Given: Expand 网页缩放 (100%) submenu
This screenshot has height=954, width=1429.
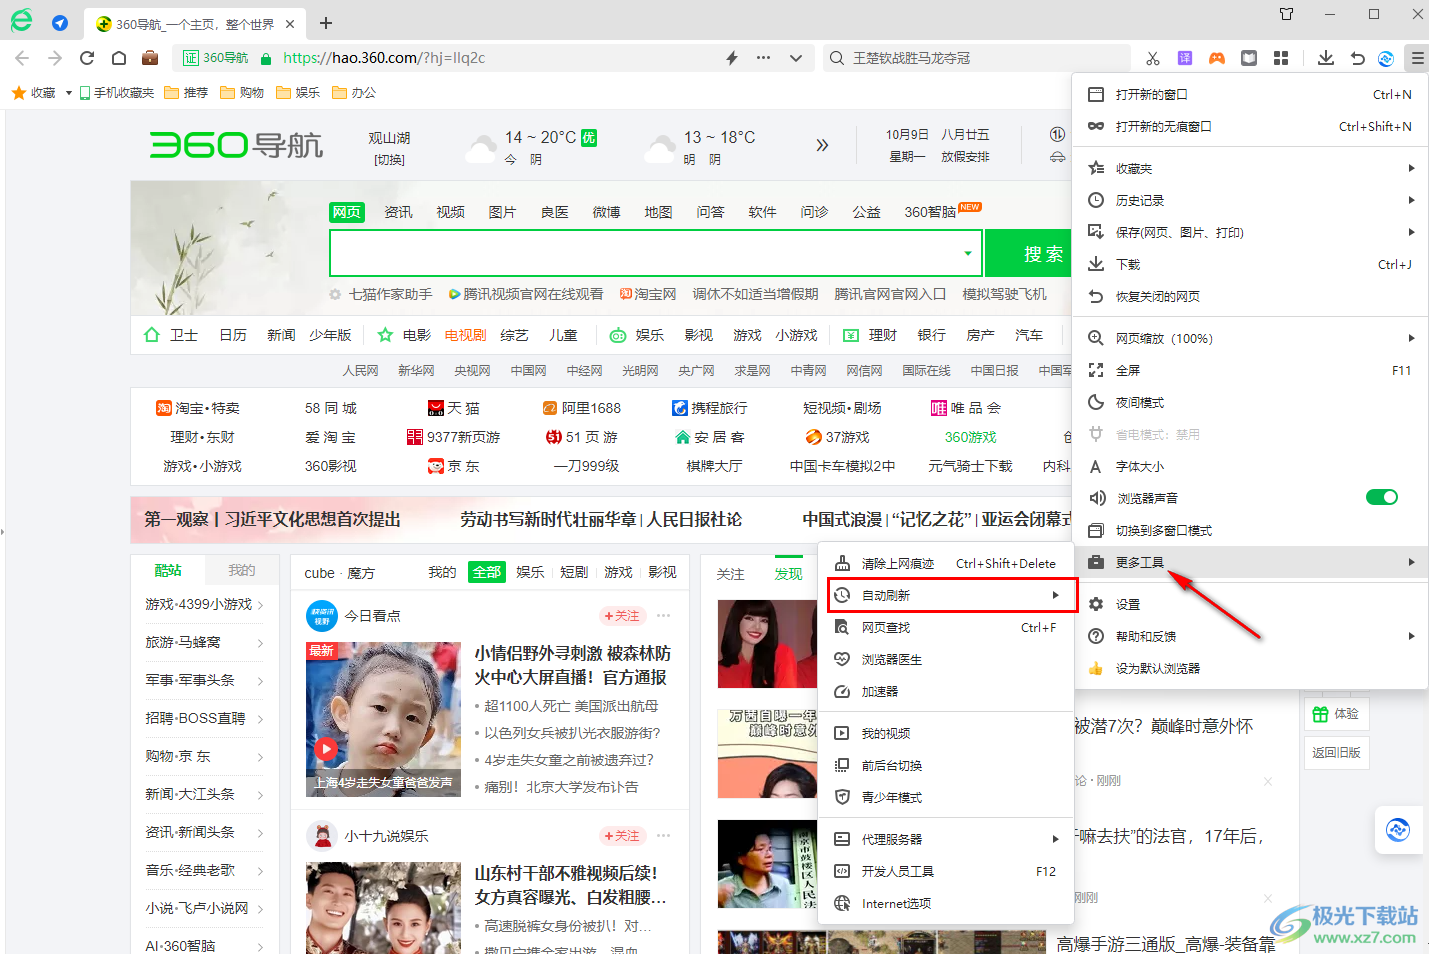Looking at the screenshot, I should [x=1250, y=338].
